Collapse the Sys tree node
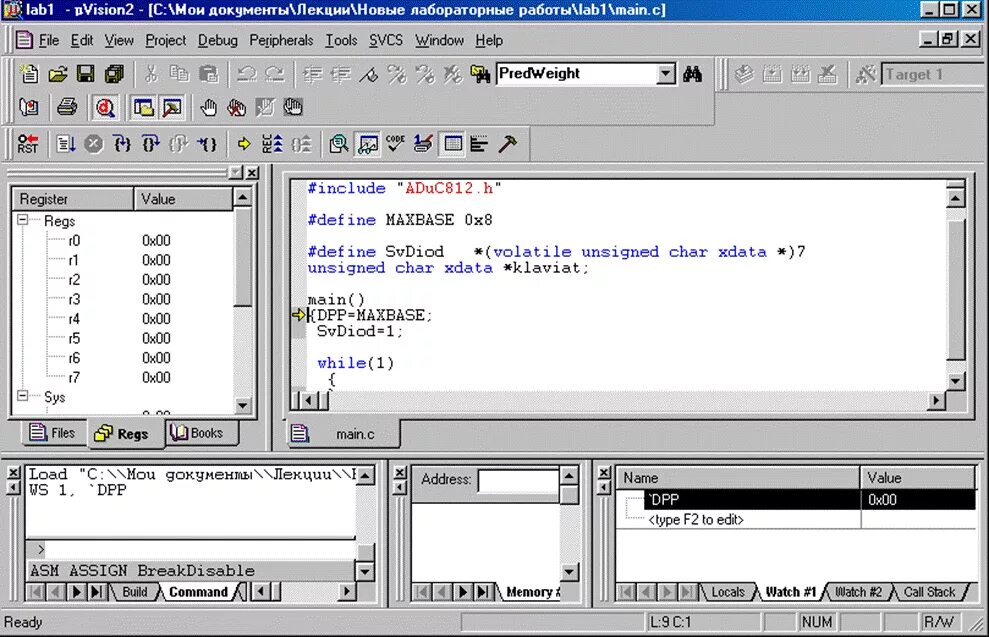 23,396
